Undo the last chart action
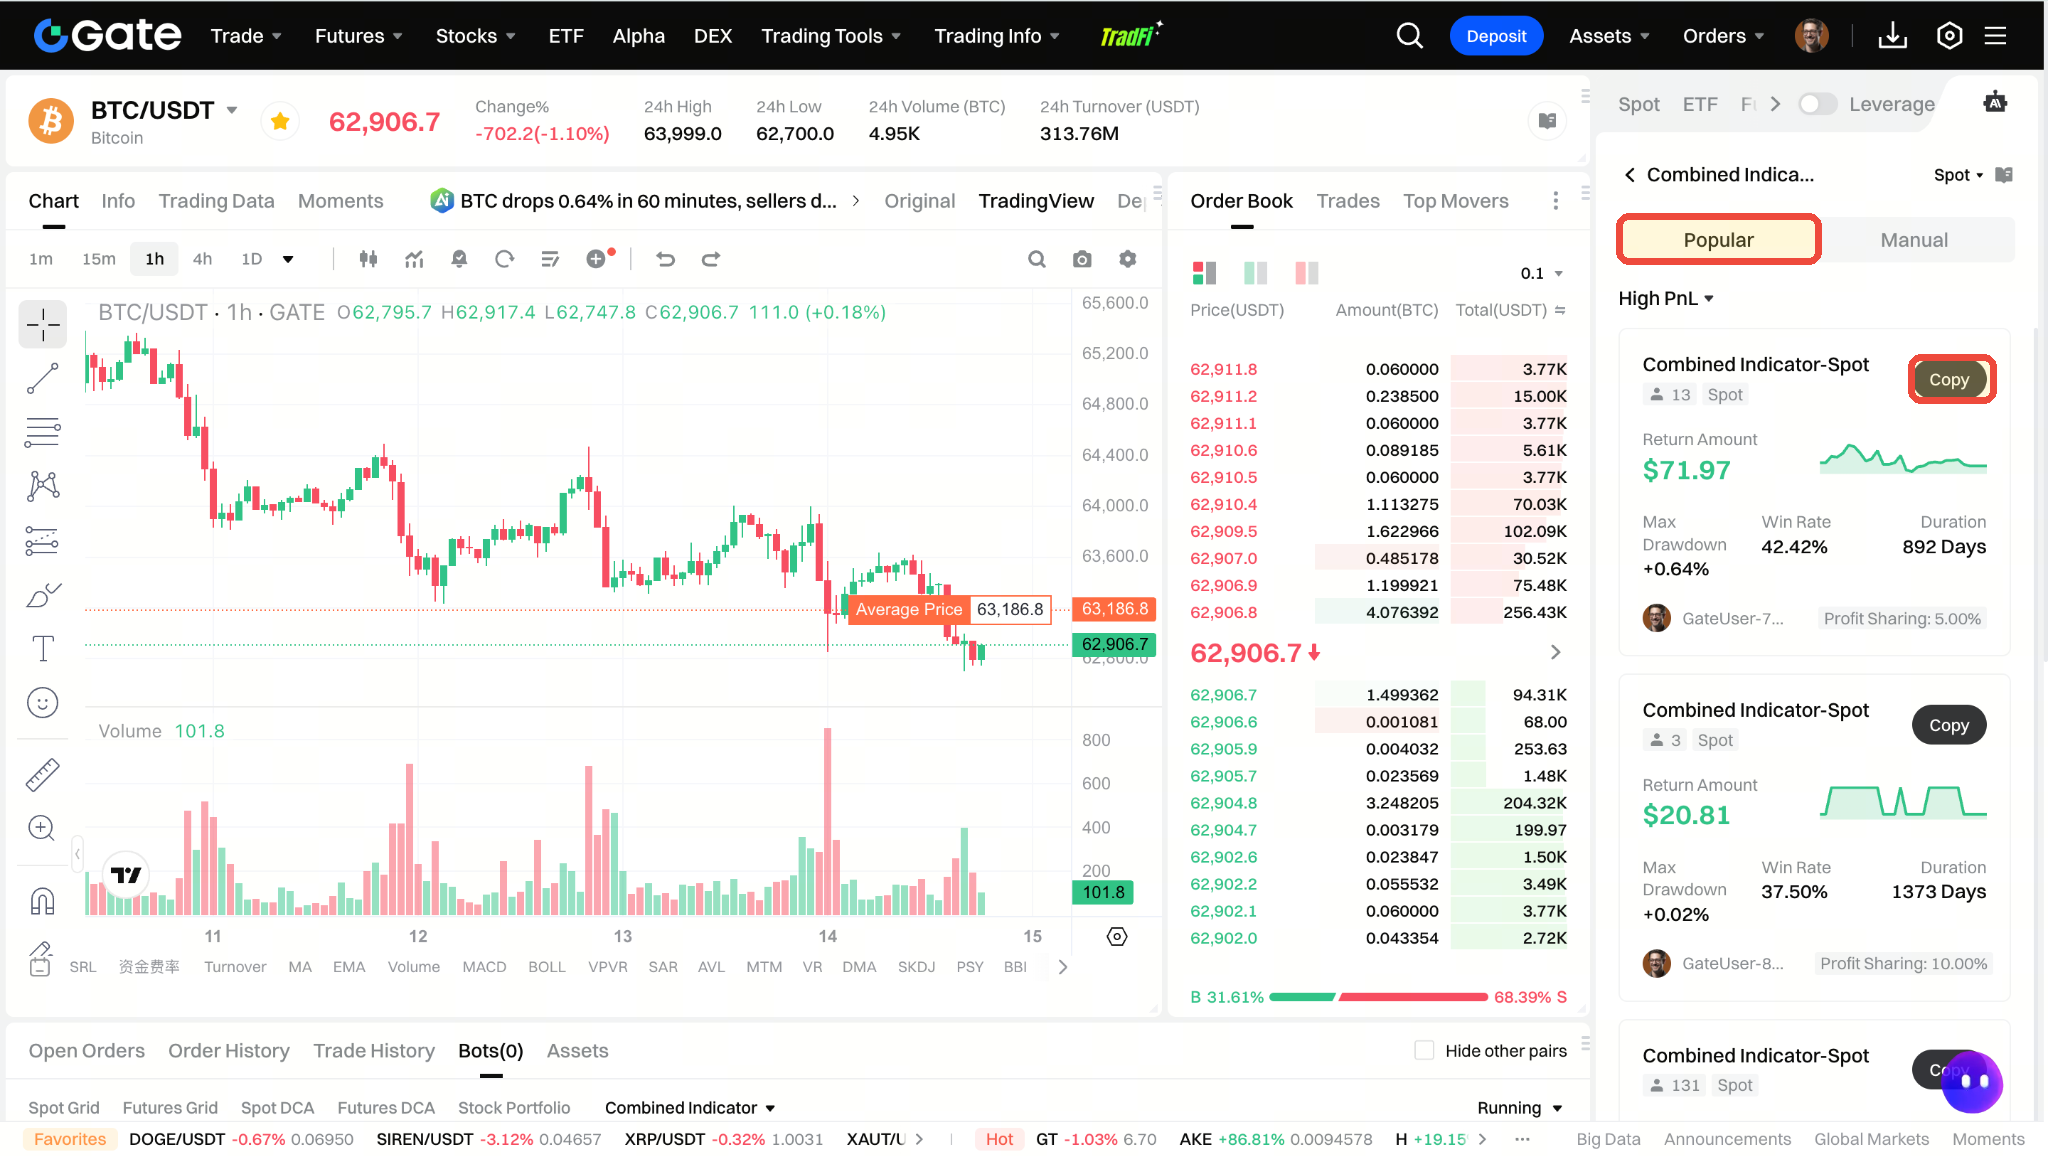 665,259
